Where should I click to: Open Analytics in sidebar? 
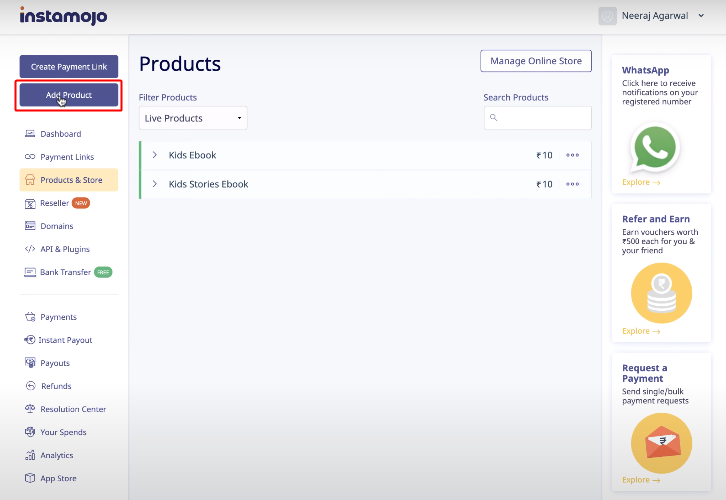56,455
